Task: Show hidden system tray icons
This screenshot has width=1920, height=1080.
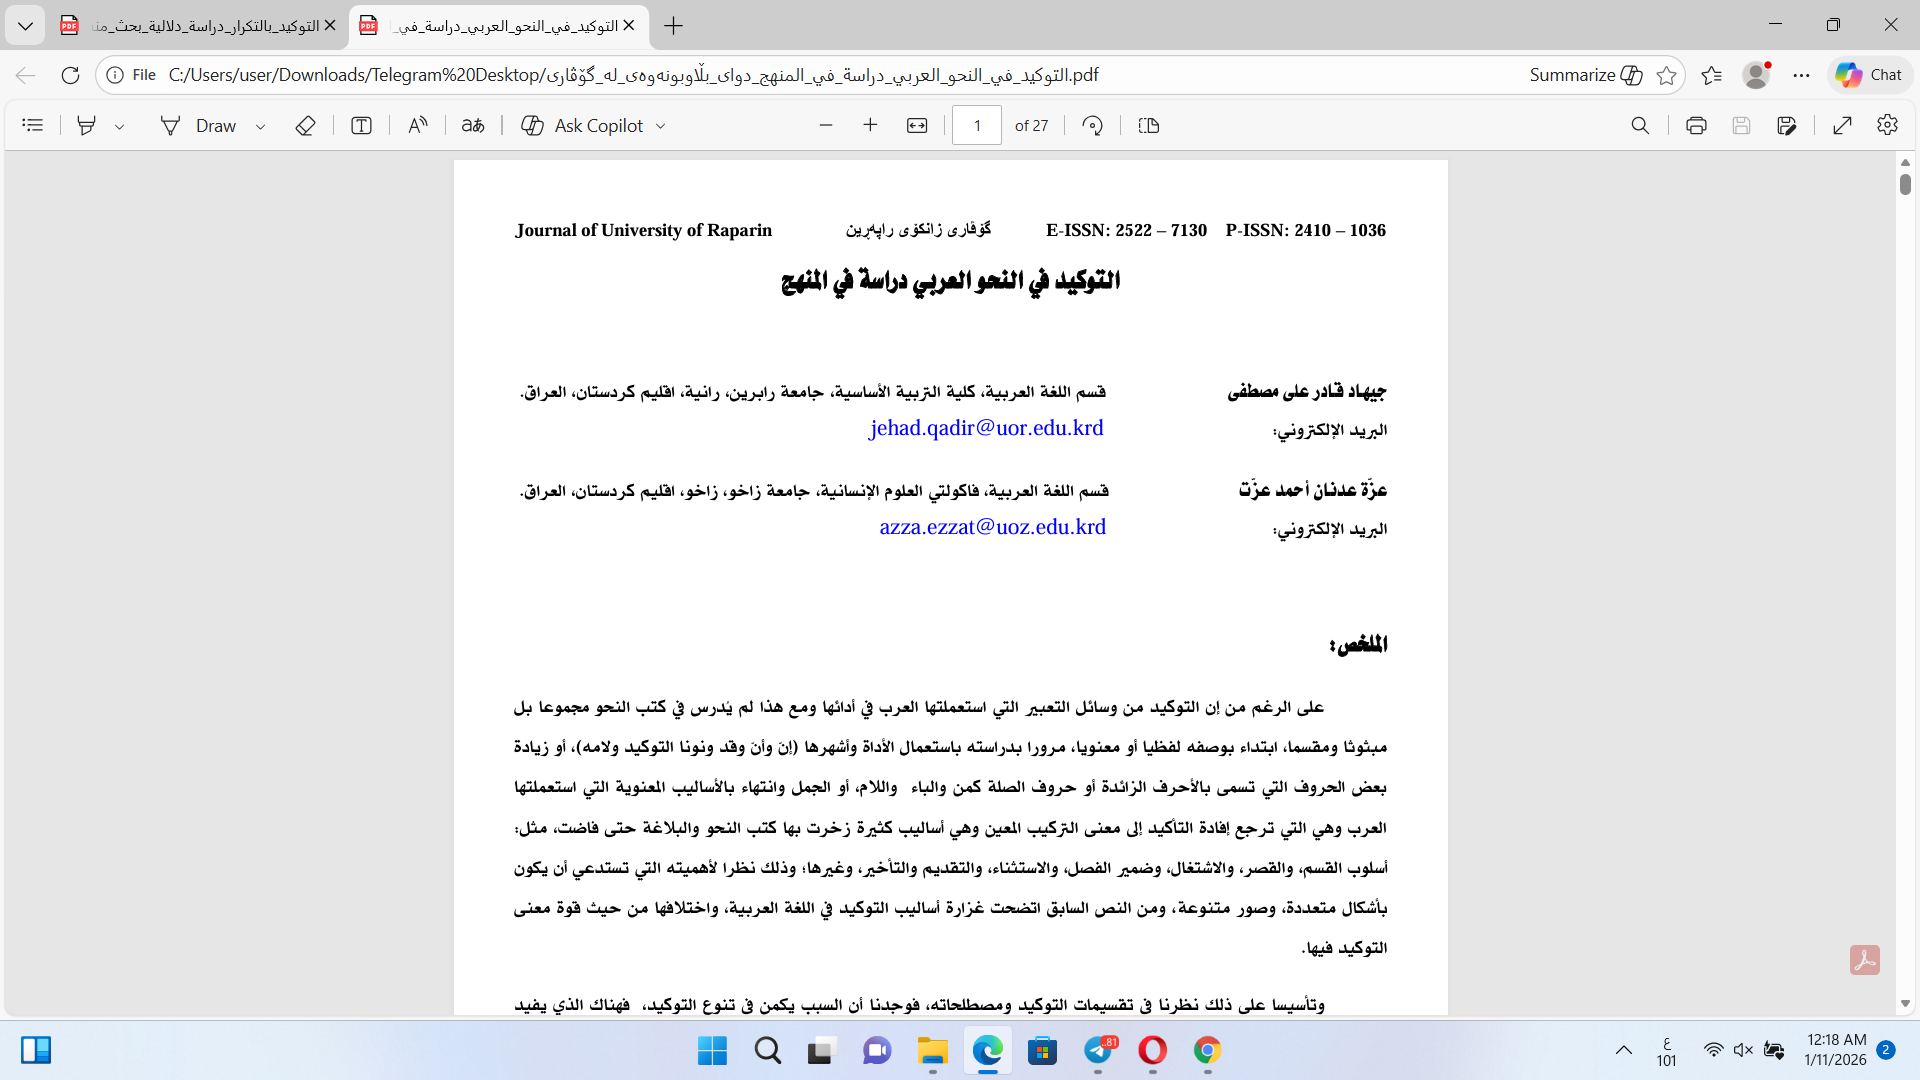Action: 1624,1050
